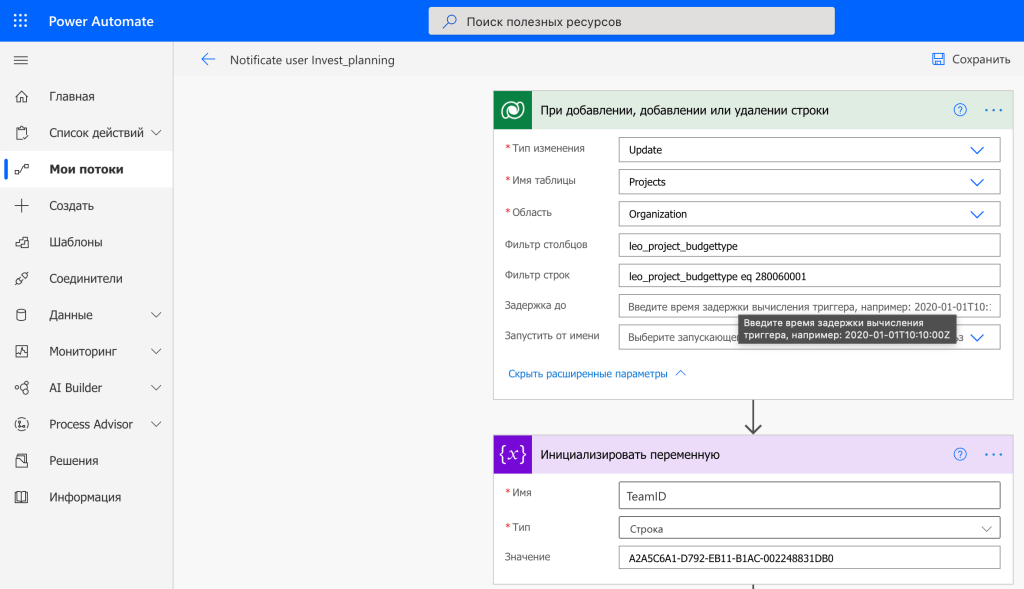
Task: Open the app launcher waffle icon
Action: (20, 21)
